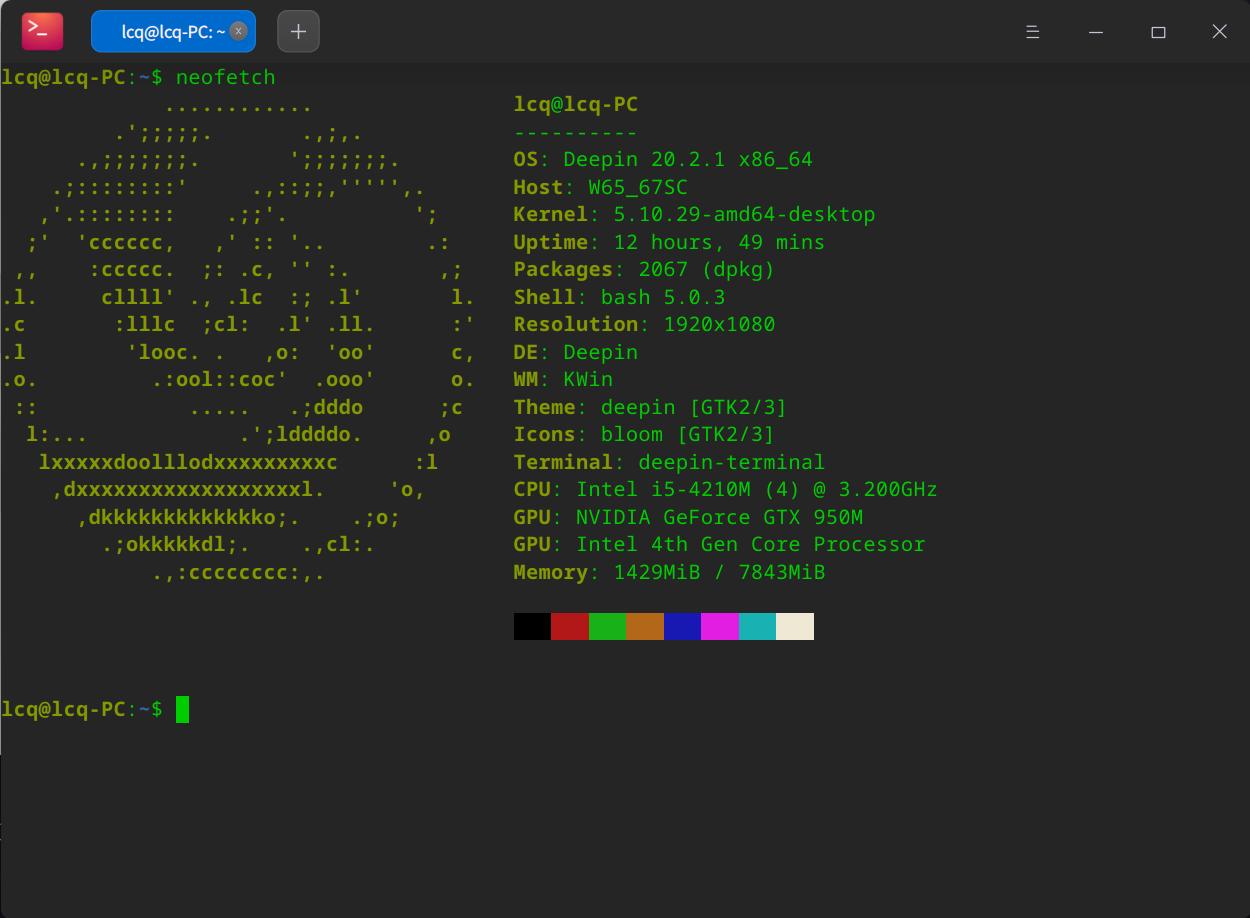Minimize the terminal window
This screenshot has width=1250, height=918.
[x=1096, y=32]
